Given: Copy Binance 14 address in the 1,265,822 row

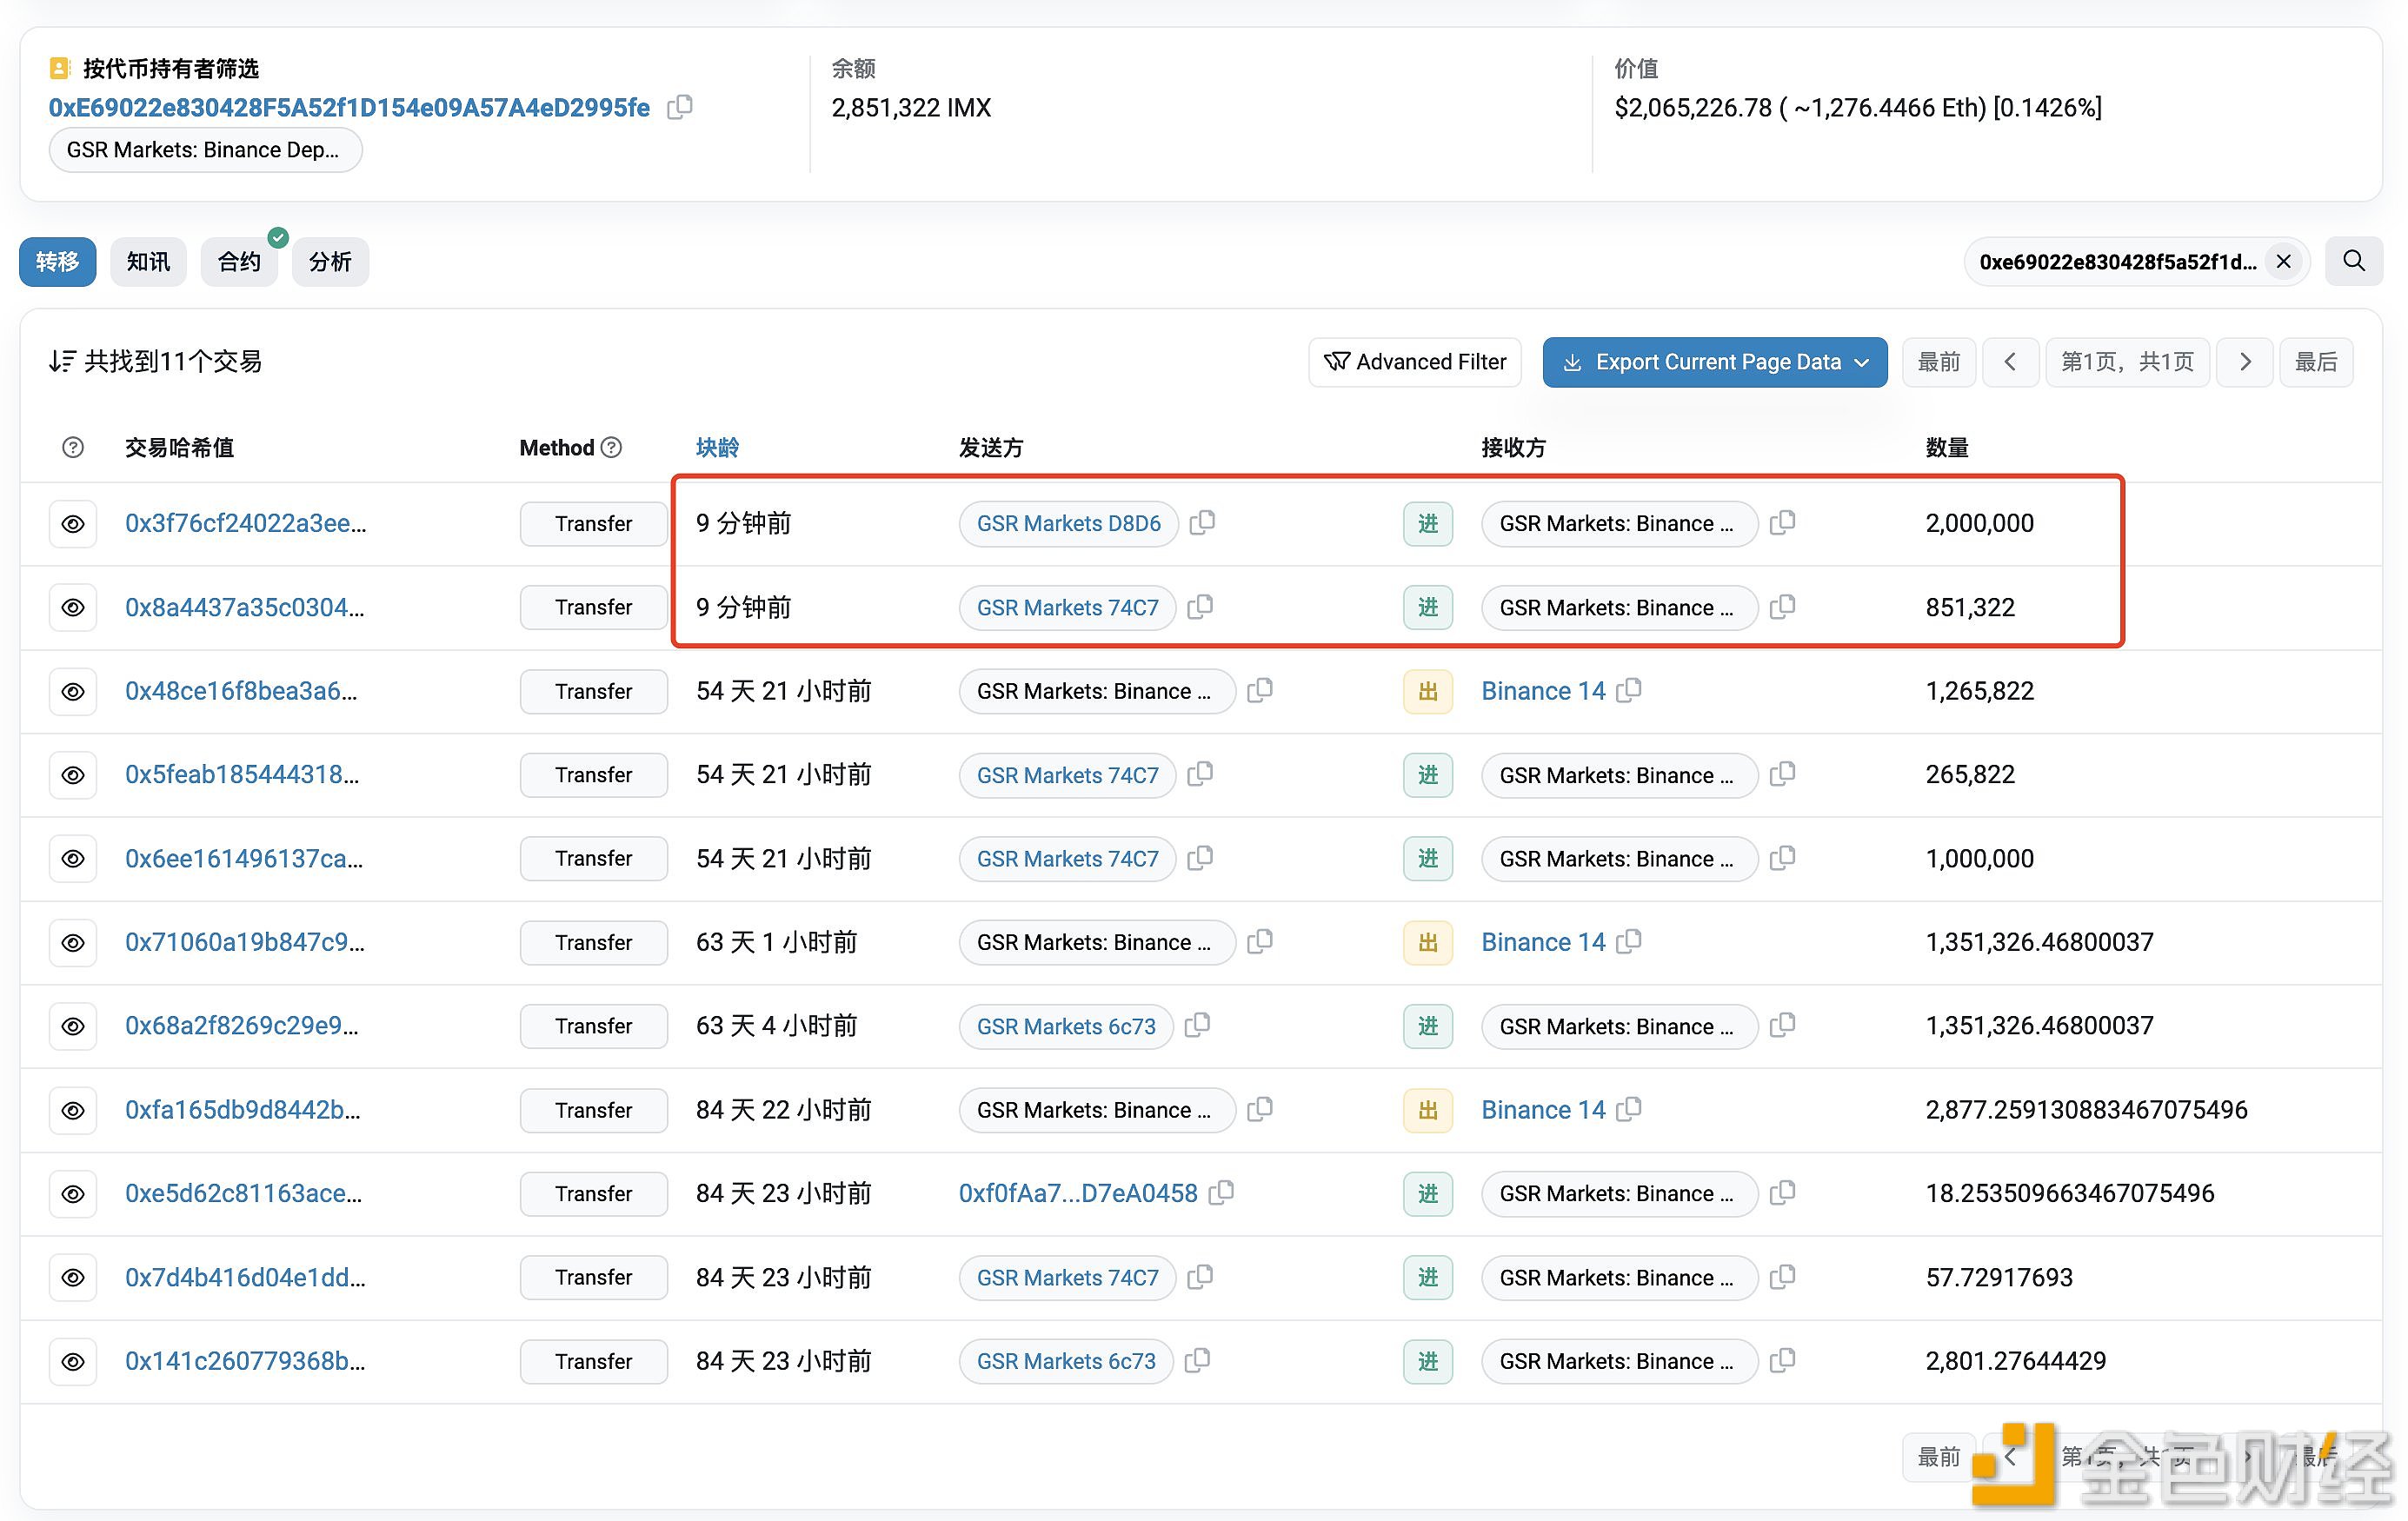Looking at the screenshot, I should pyautogui.click(x=1629, y=691).
